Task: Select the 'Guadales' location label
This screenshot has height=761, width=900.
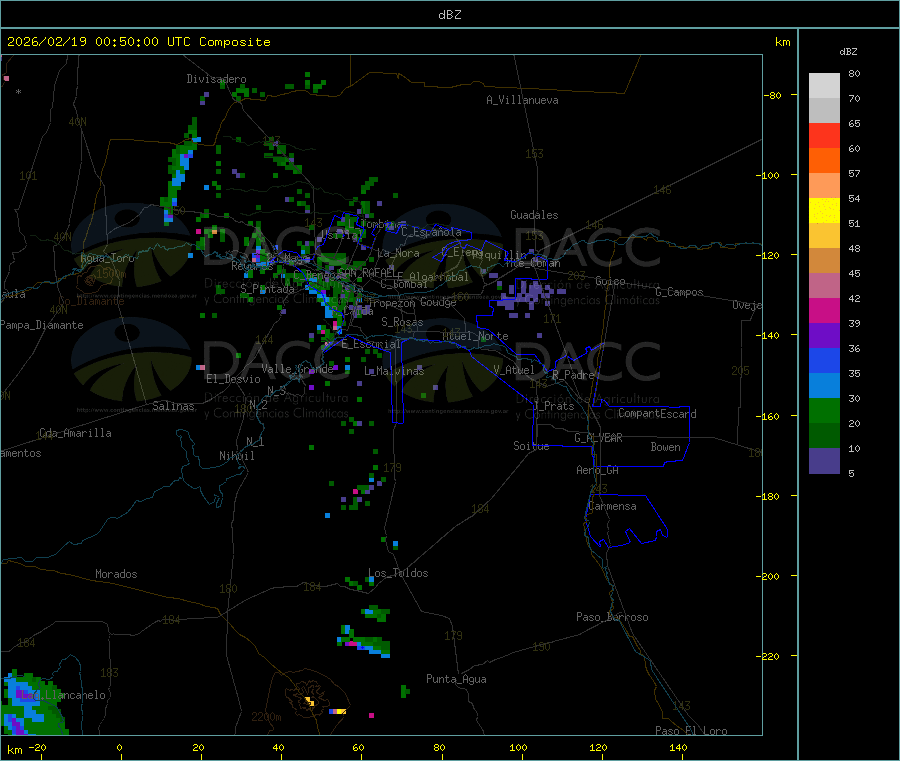Action: click(534, 215)
